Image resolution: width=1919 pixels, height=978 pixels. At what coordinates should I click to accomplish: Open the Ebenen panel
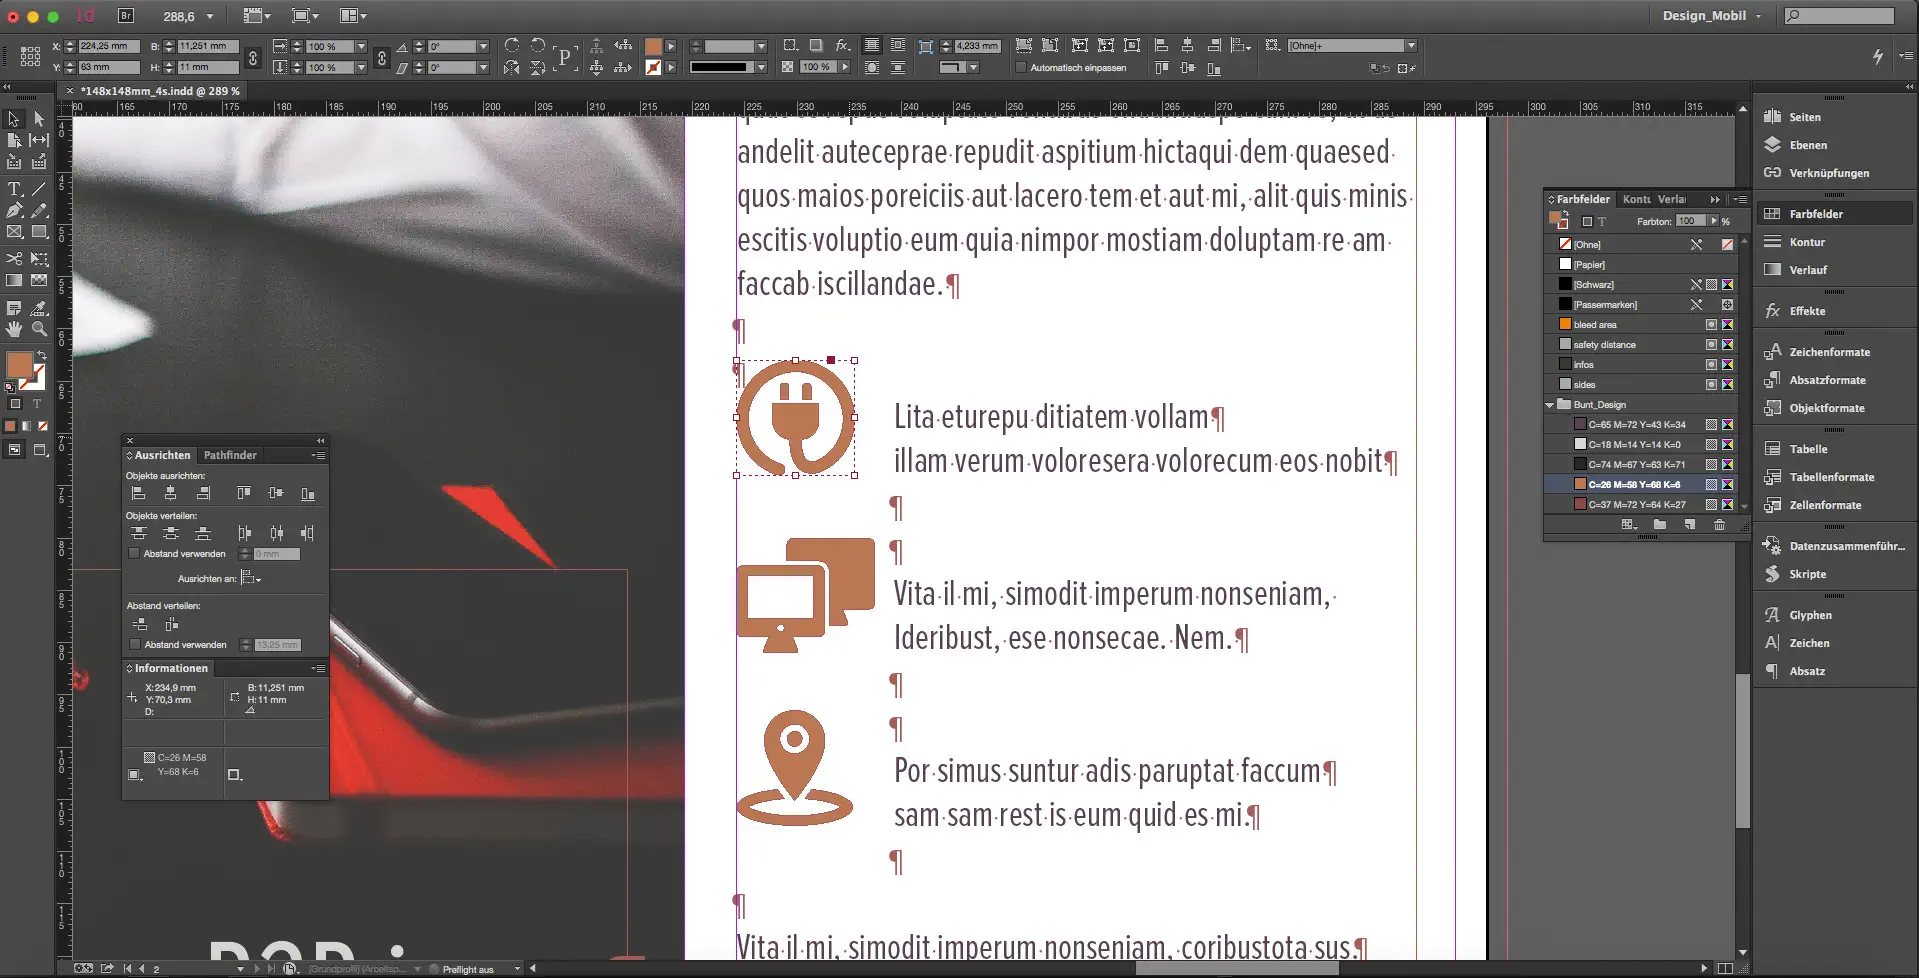point(1808,145)
